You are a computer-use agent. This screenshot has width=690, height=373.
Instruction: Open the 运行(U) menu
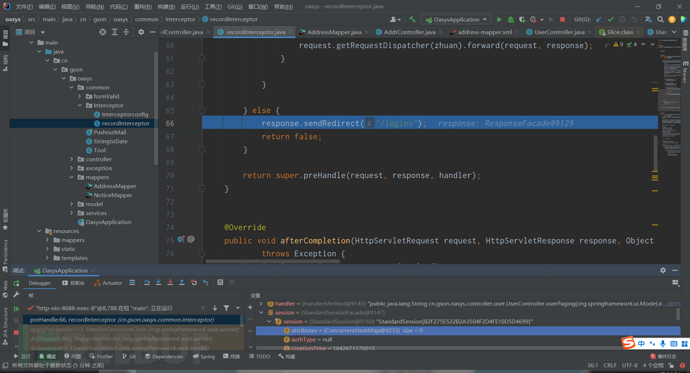click(189, 7)
